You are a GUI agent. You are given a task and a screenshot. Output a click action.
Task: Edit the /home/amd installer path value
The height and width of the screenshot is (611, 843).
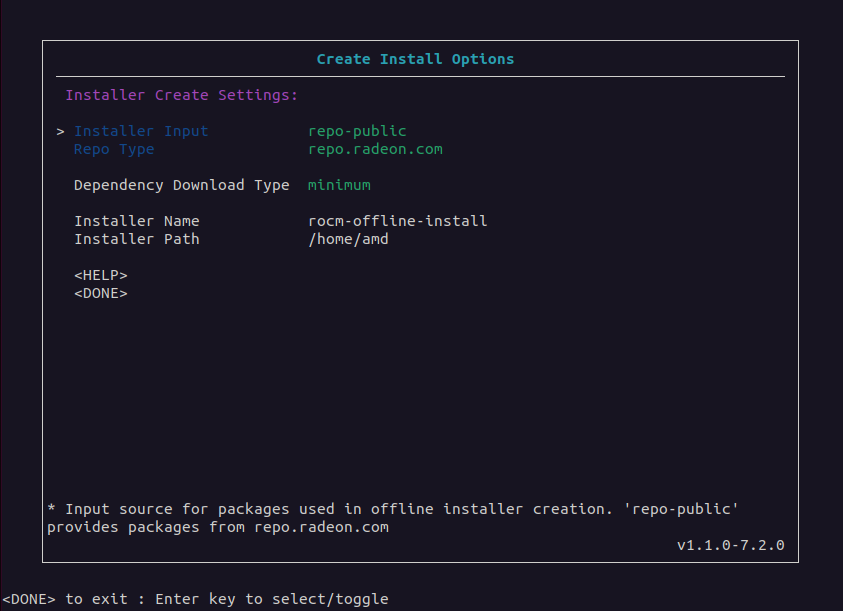(x=348, y=239)
